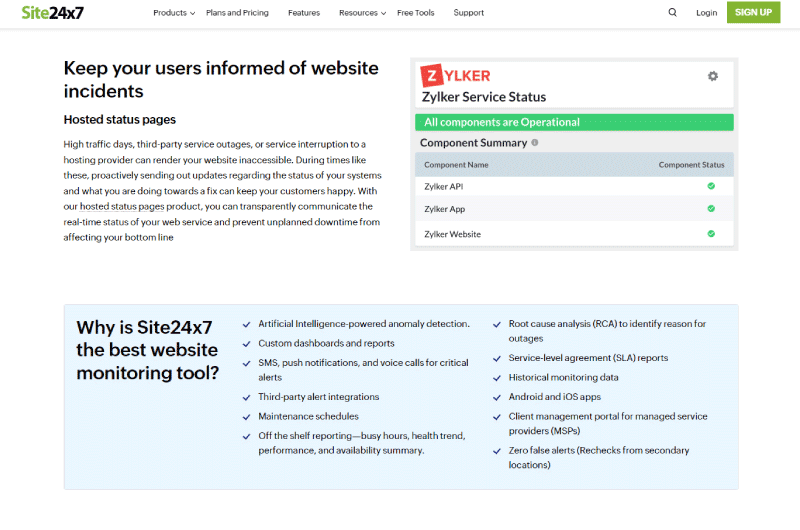Click the Zylker red Z logo
This screenshot has width=800, height=530.
click(x=431, y=75)
